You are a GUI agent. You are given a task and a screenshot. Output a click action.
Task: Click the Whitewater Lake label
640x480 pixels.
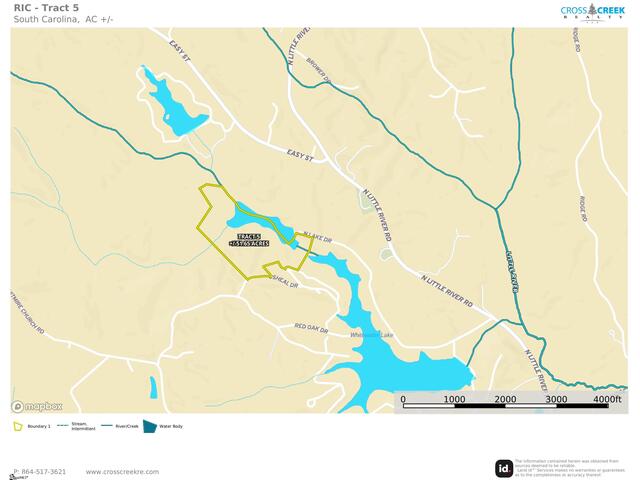click(372, 335)
